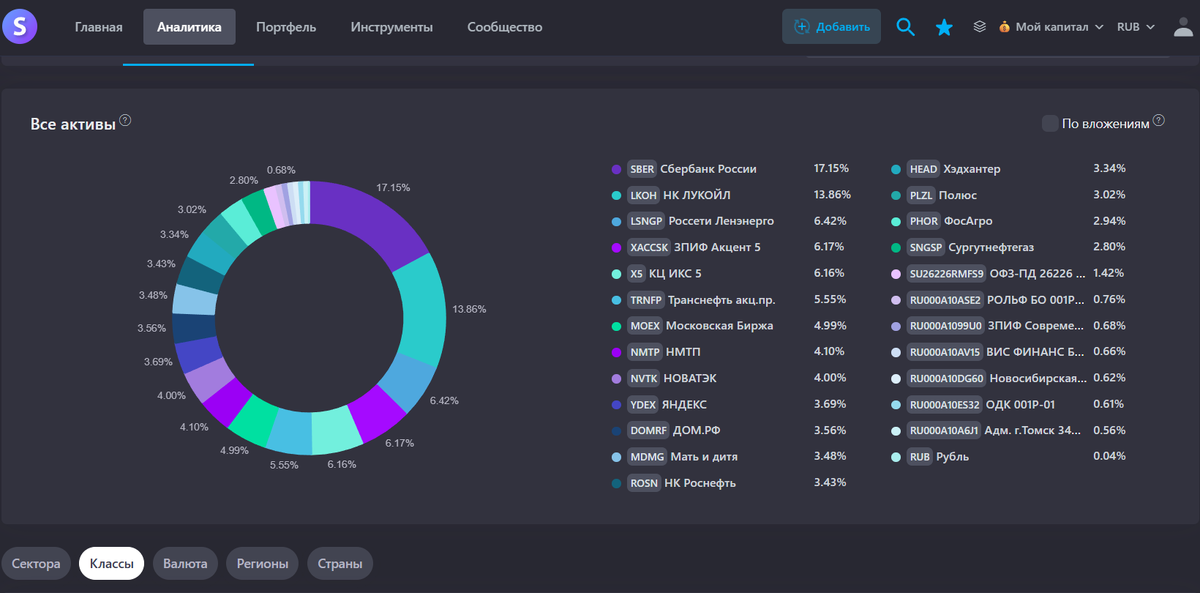Switch to the Валюта tab
The width and height of the screenshot is (1200, 593).
coord(185,563)
